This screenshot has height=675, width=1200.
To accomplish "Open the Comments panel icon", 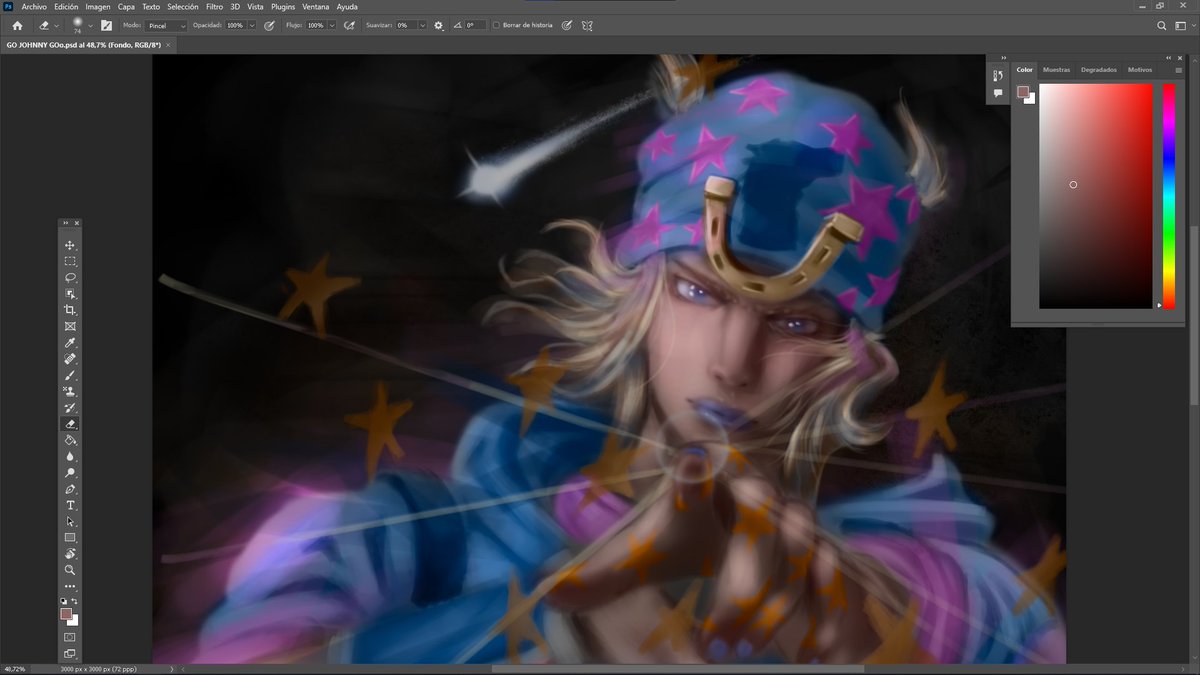I will pyautogui.click(x=997, y=93).
